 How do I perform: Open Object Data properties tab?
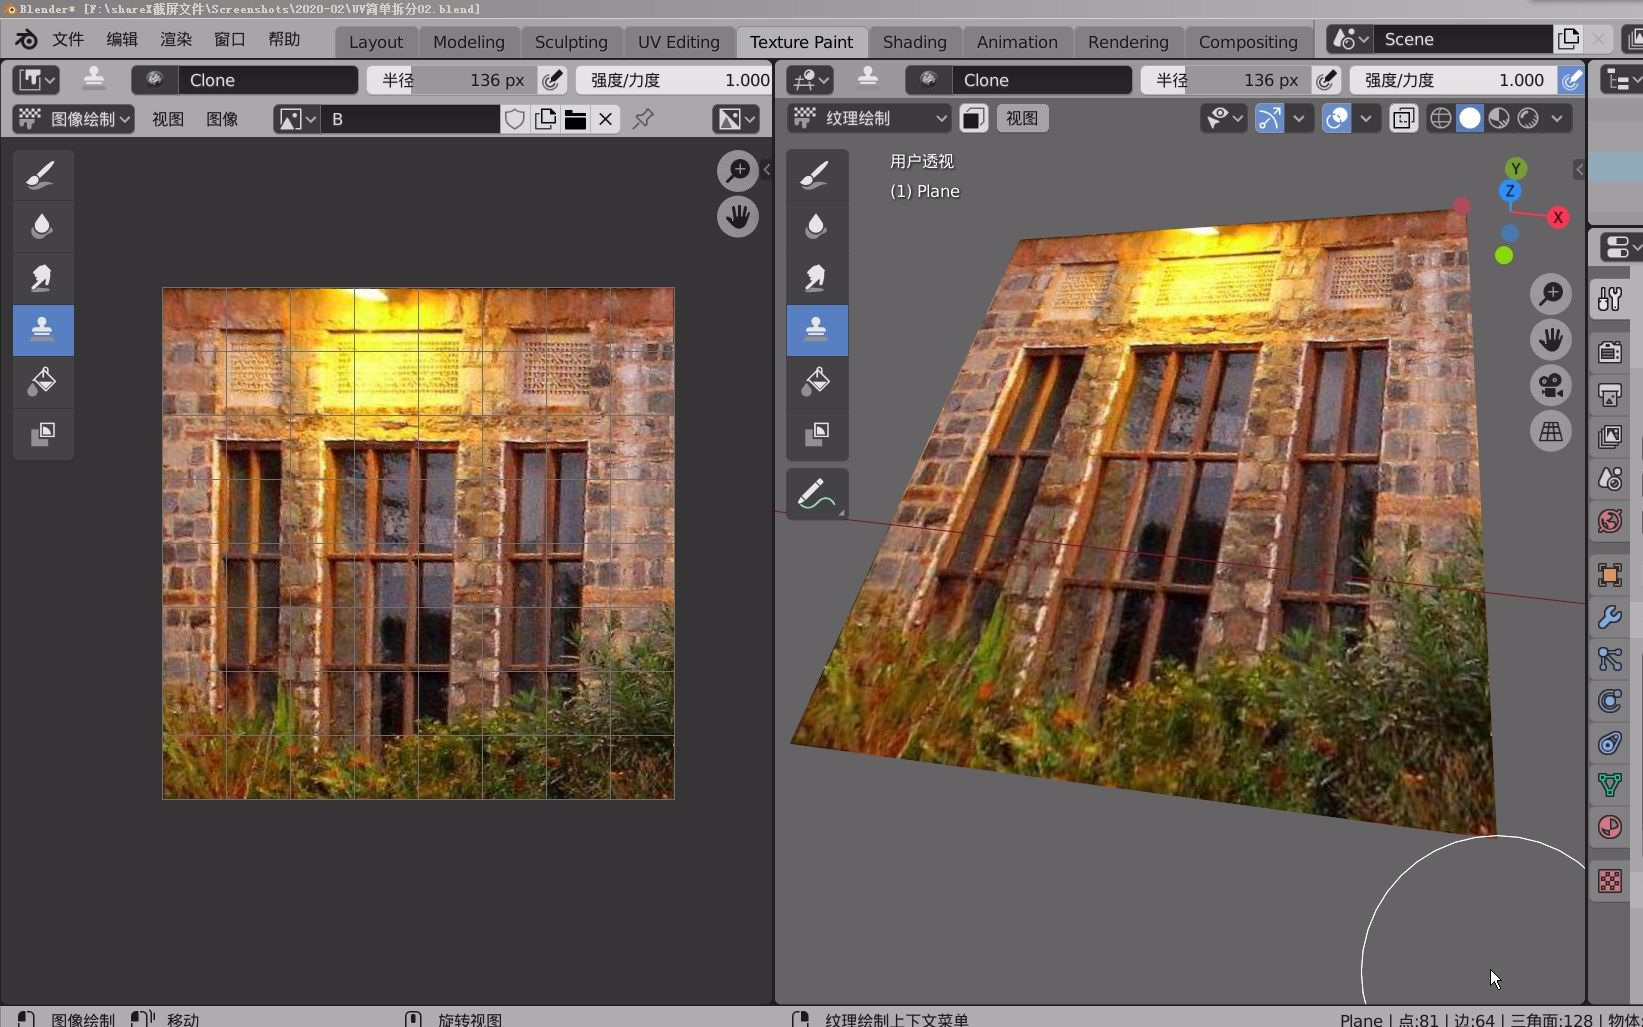[x=1610, y=785]
